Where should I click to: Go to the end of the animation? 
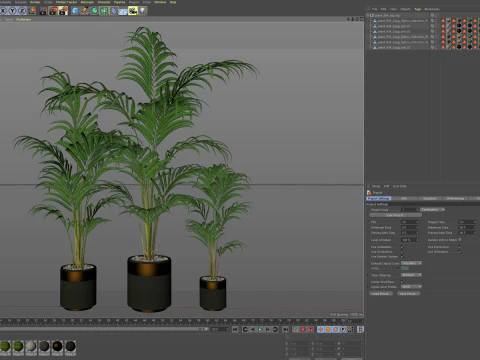click(286, 329)
